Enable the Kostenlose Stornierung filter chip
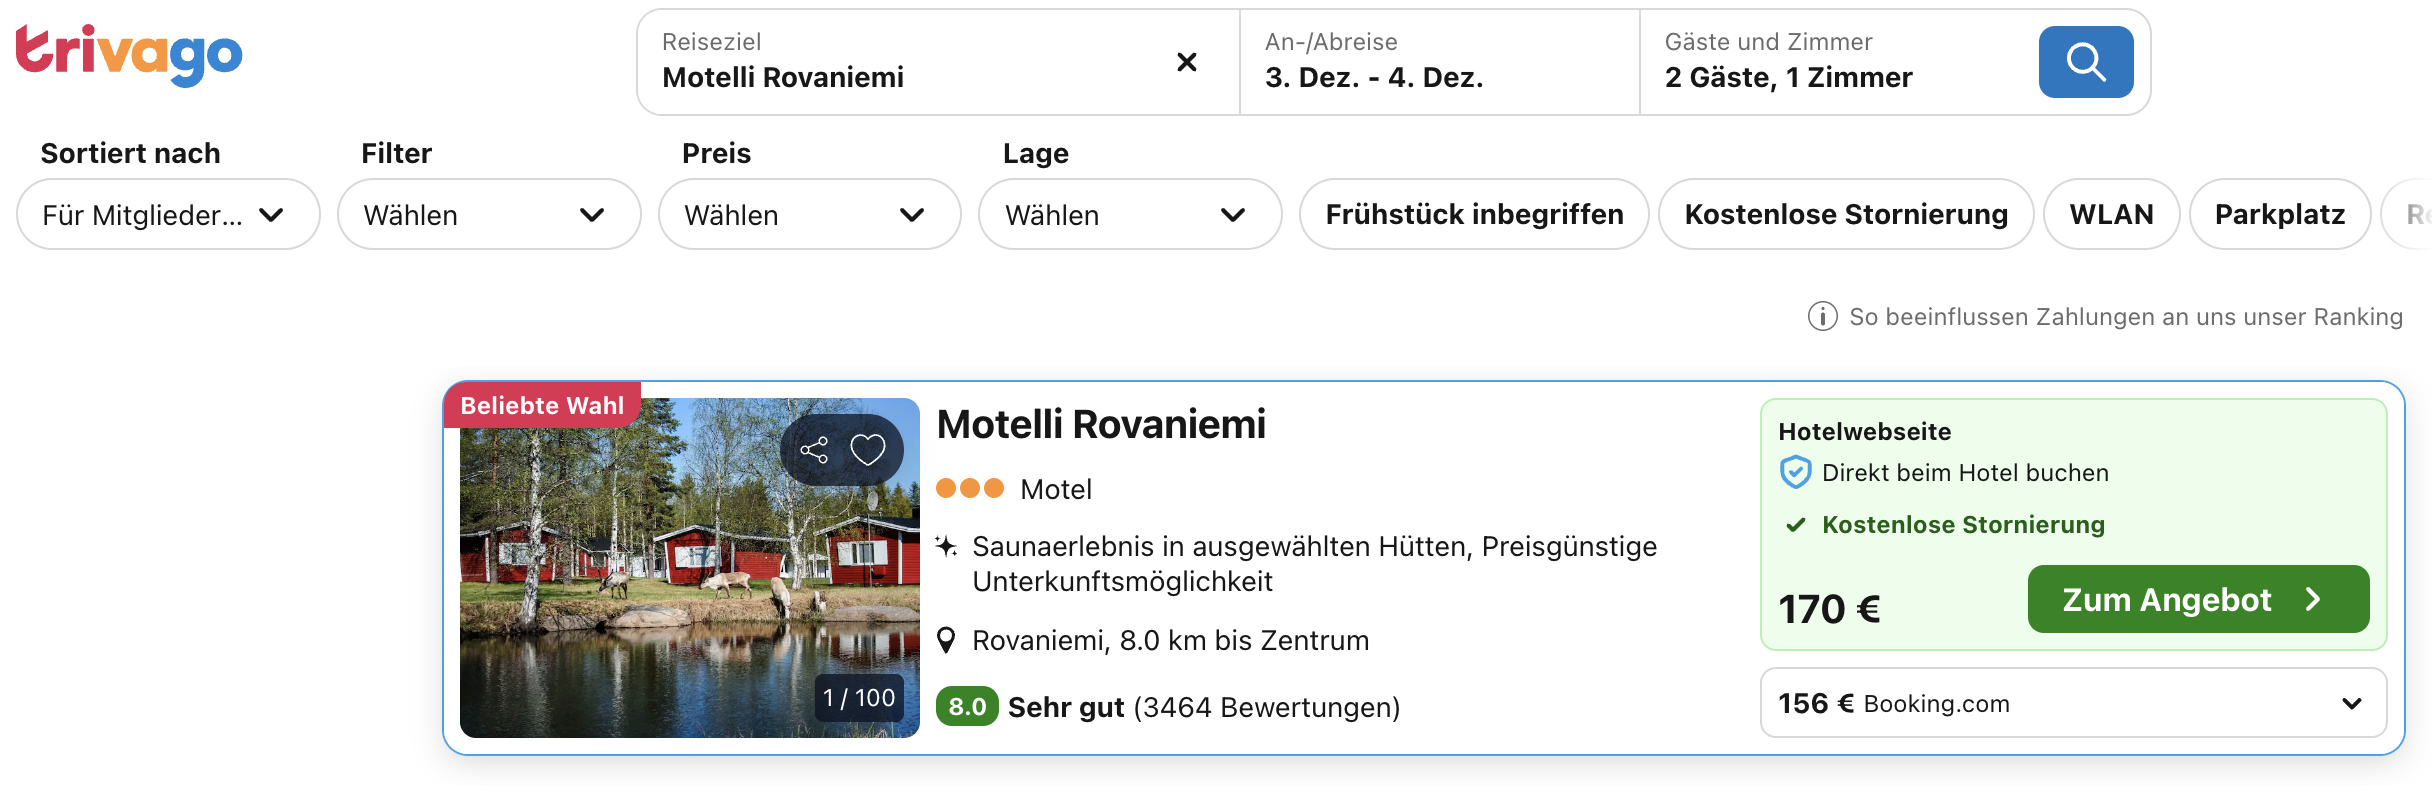Screen dimensions: 2432x786 tap(1845, 214)
